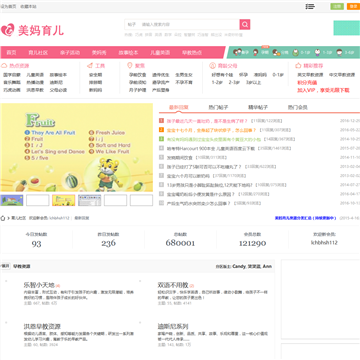The width and height of the screenshot is (360, 360).
Task: Click inside the search input field
Action: [x=188, y=24]
